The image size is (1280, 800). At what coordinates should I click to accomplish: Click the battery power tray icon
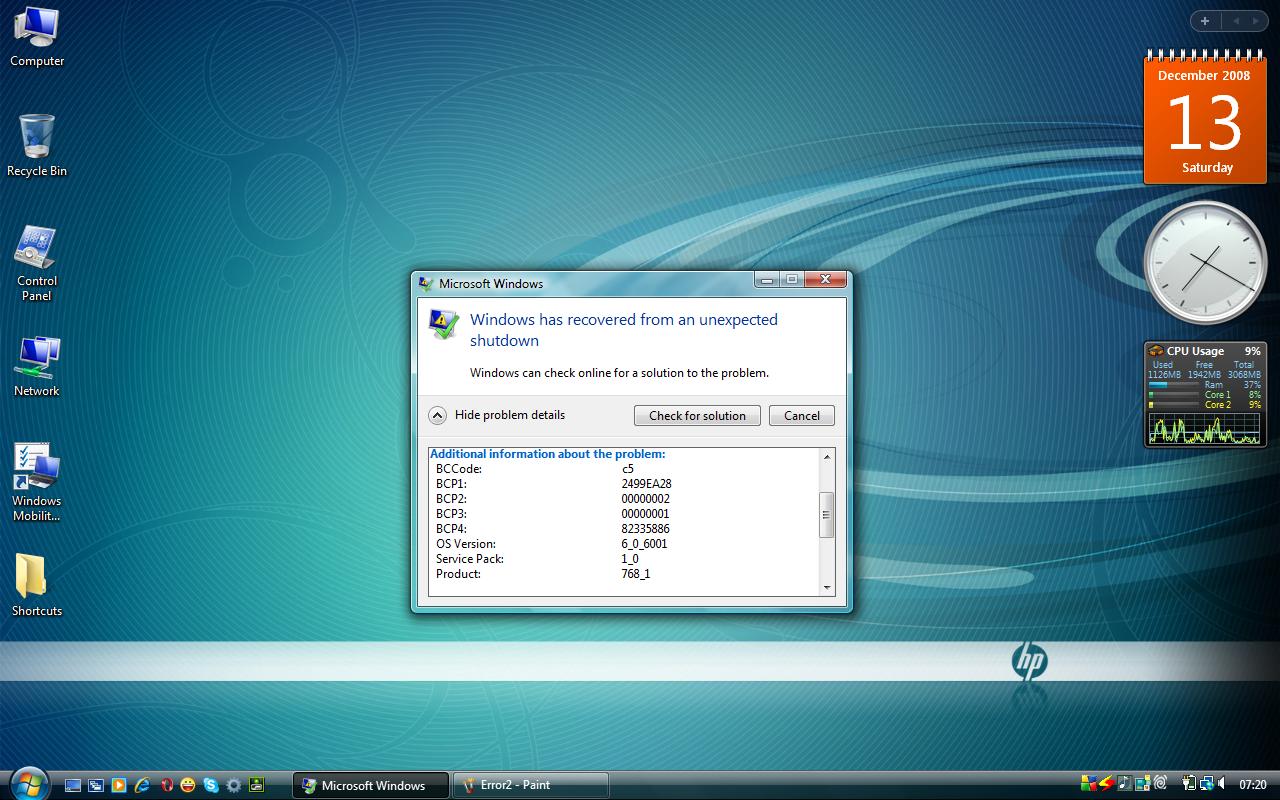pyautogui.click(x=1189, y=784)
